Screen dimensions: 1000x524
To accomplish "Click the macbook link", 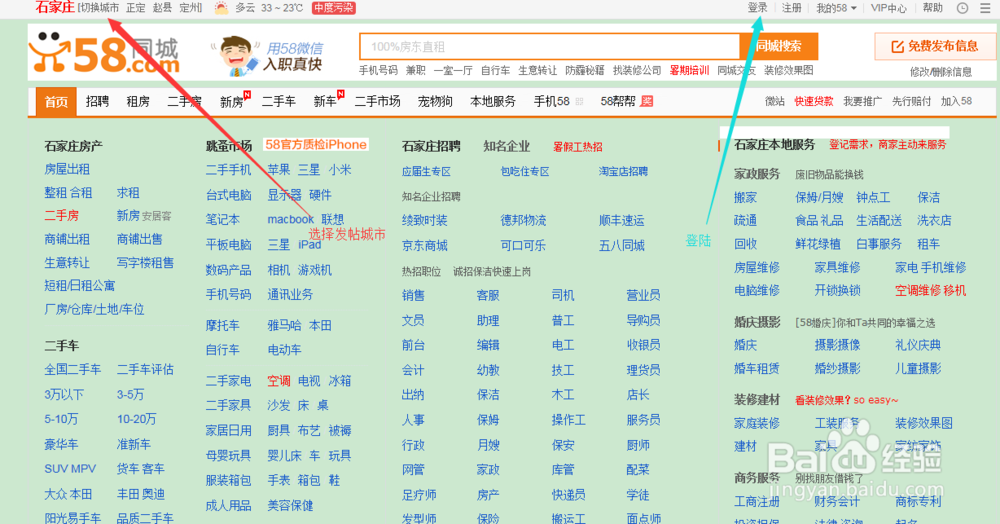I will 290,219.
